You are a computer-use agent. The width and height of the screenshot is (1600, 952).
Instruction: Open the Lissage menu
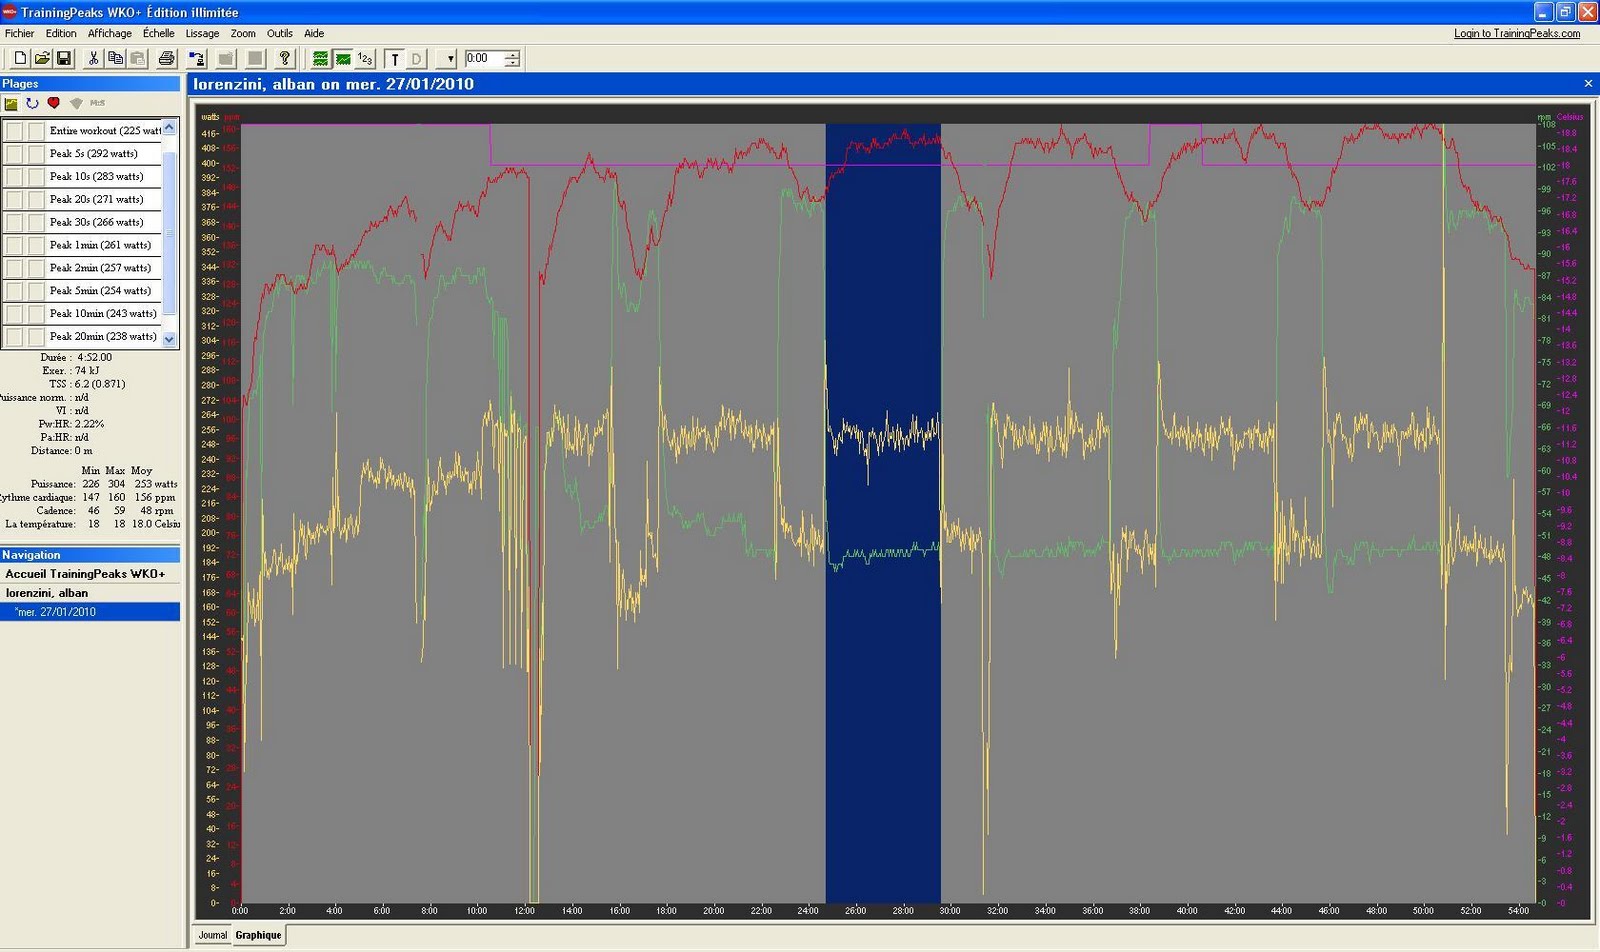coord(202,33)
